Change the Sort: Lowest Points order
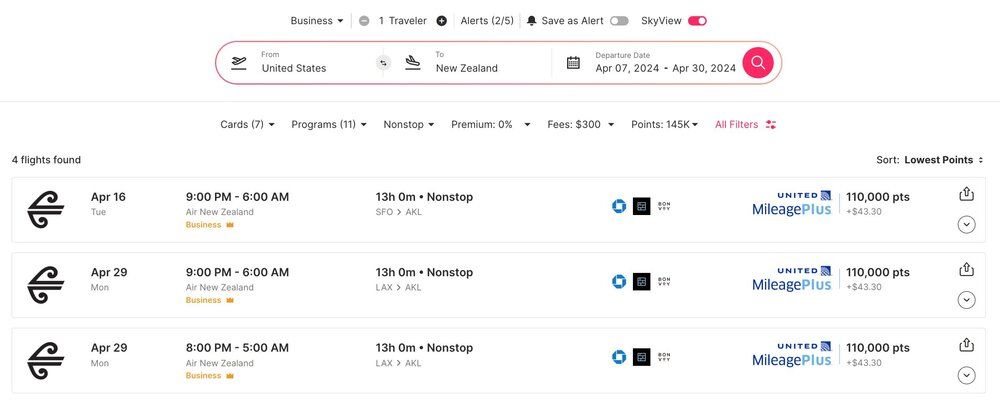The width and height of the screenshot is (1000, 400). tap(943, 160)
